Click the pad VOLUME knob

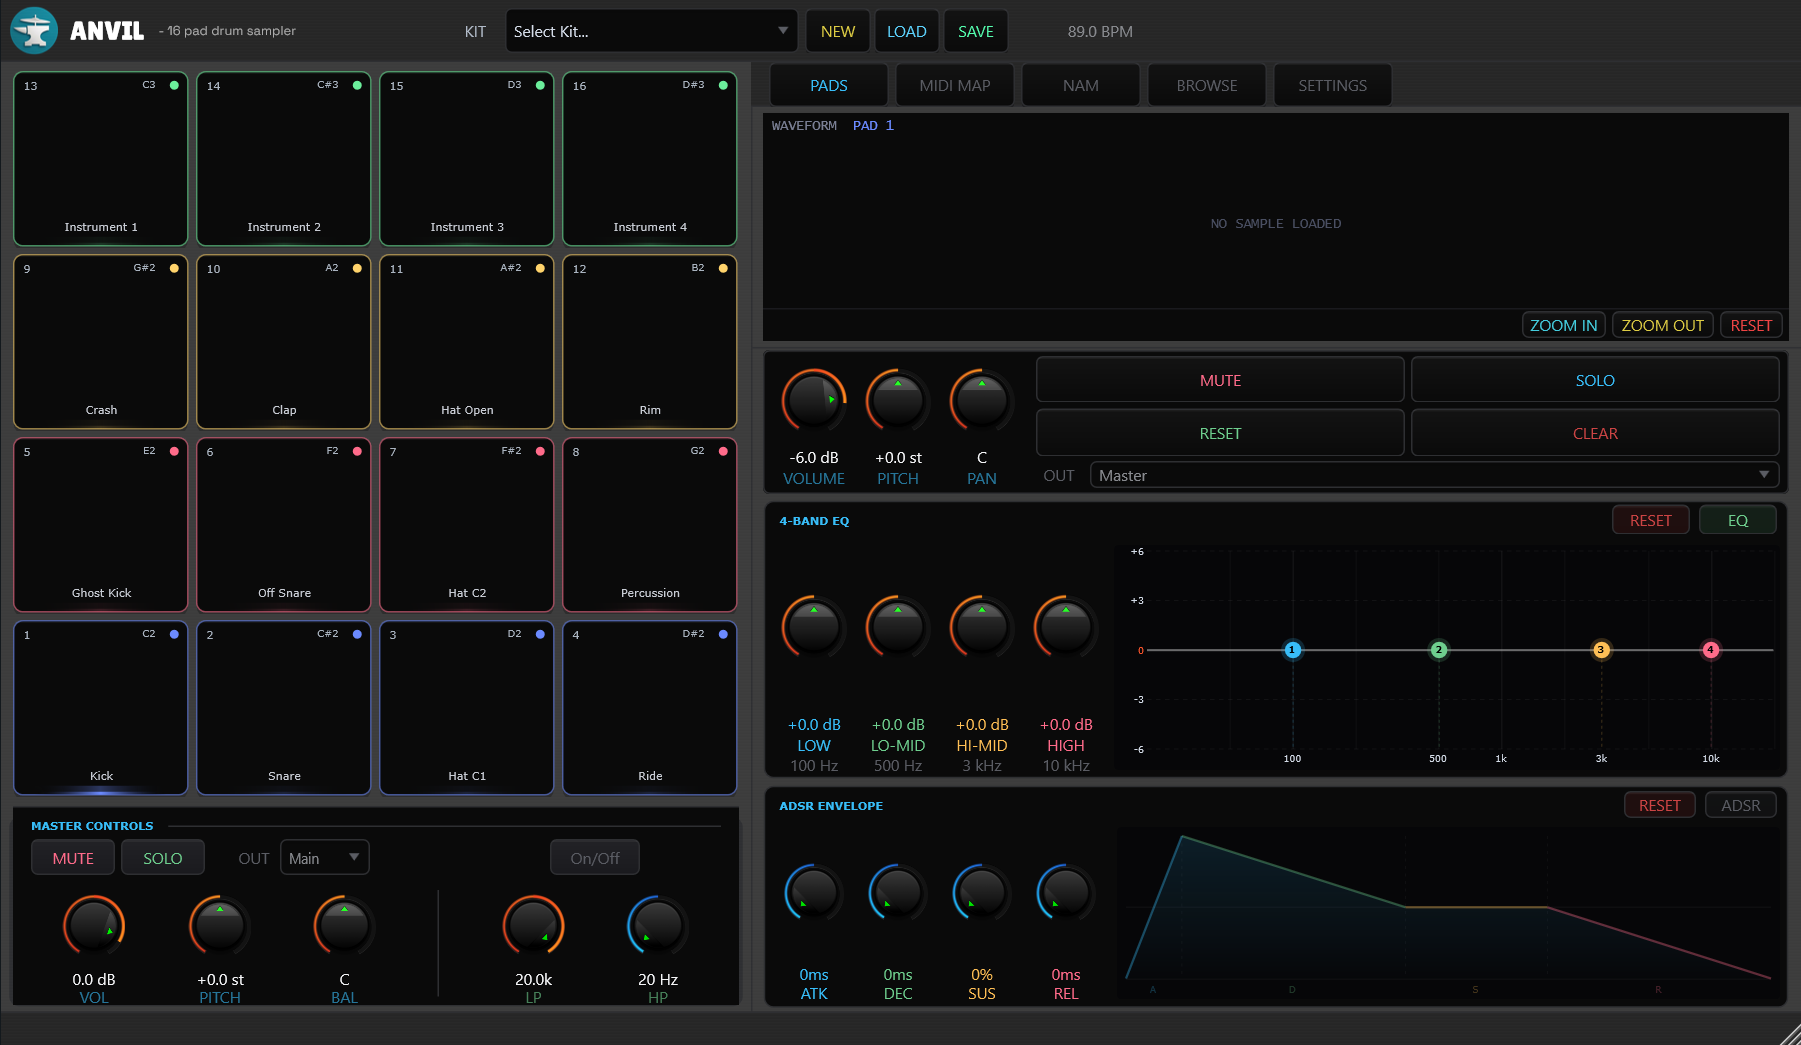coord(814,401)
